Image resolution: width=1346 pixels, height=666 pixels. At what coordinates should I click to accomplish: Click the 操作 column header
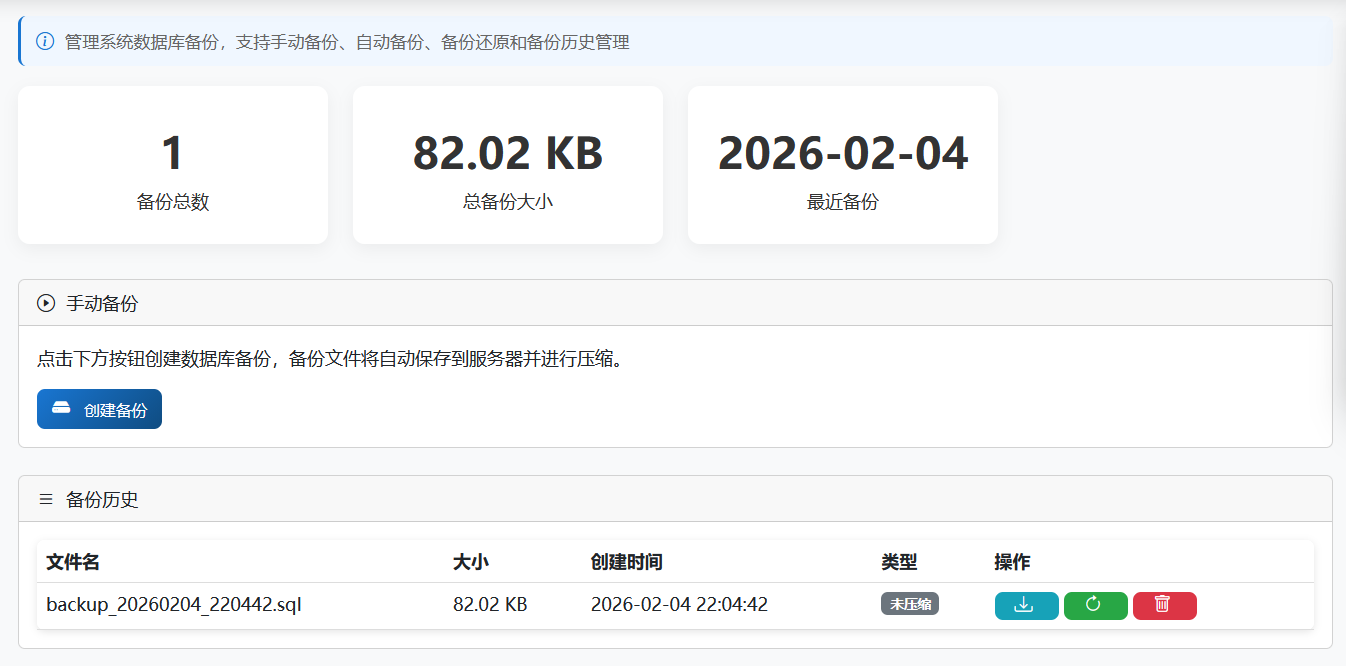(1010, 562)
